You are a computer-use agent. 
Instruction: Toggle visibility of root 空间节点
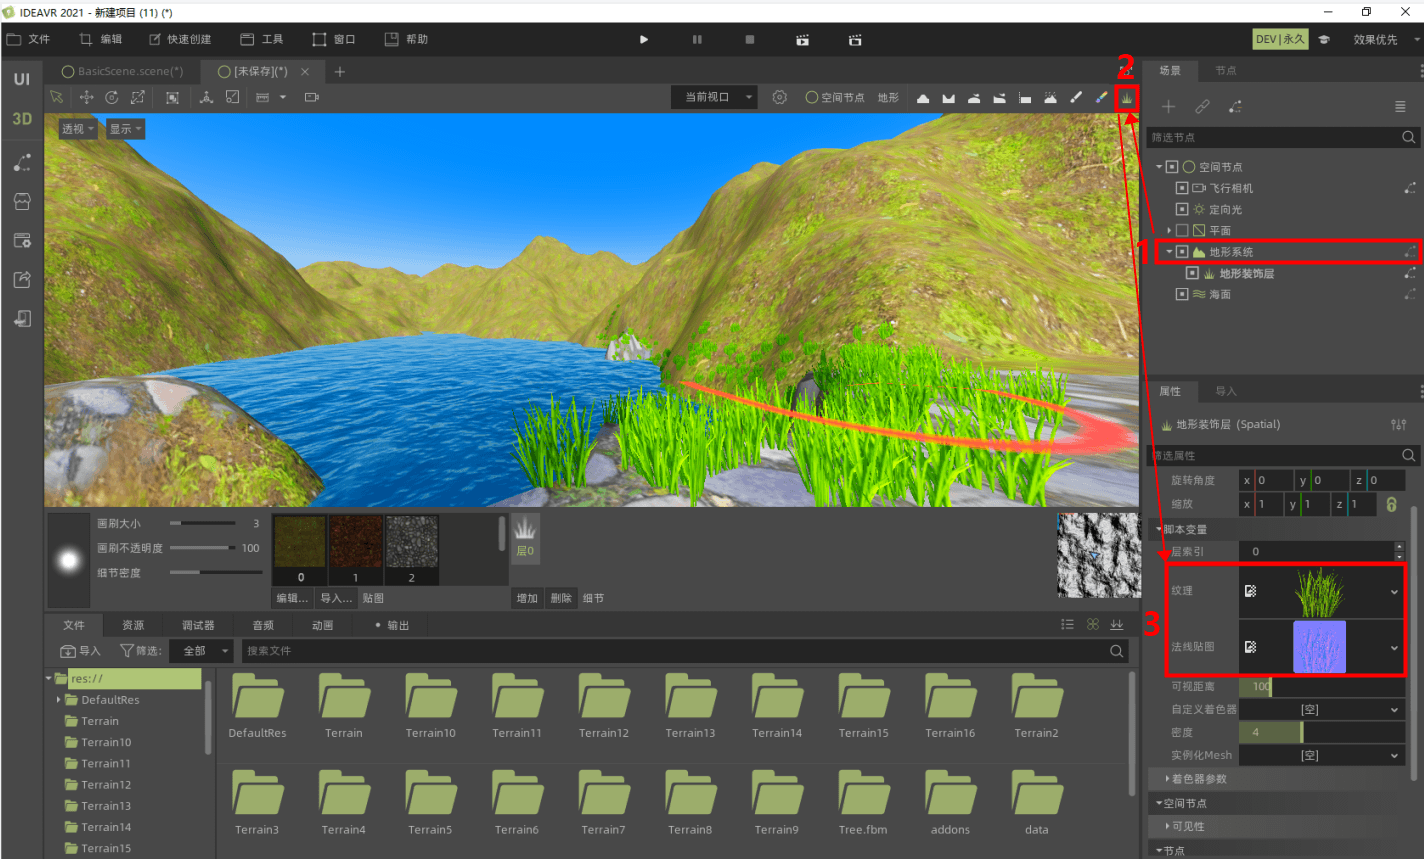[x=1171, y=167]
